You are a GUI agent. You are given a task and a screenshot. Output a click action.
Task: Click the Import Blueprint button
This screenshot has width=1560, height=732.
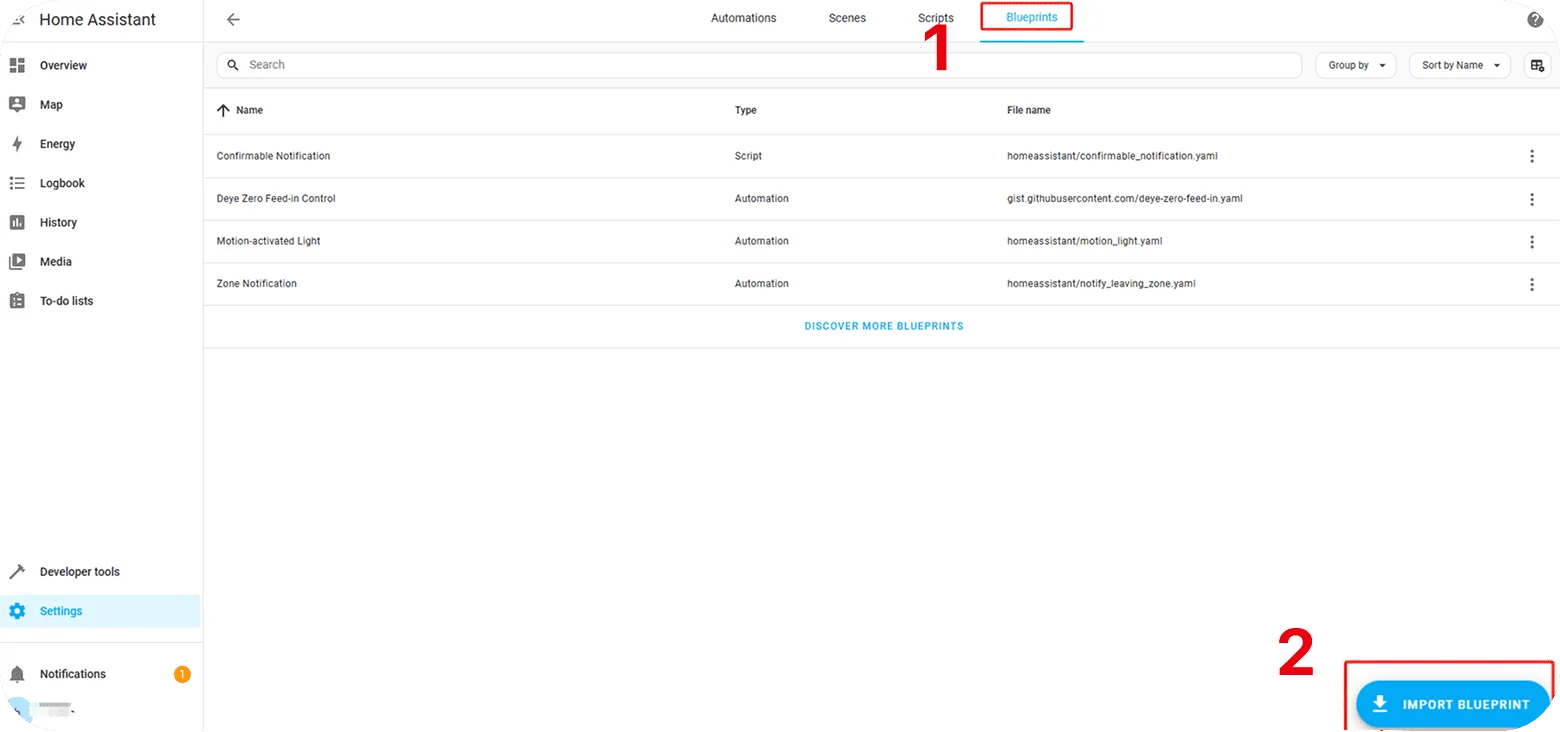click(1452, 704)
